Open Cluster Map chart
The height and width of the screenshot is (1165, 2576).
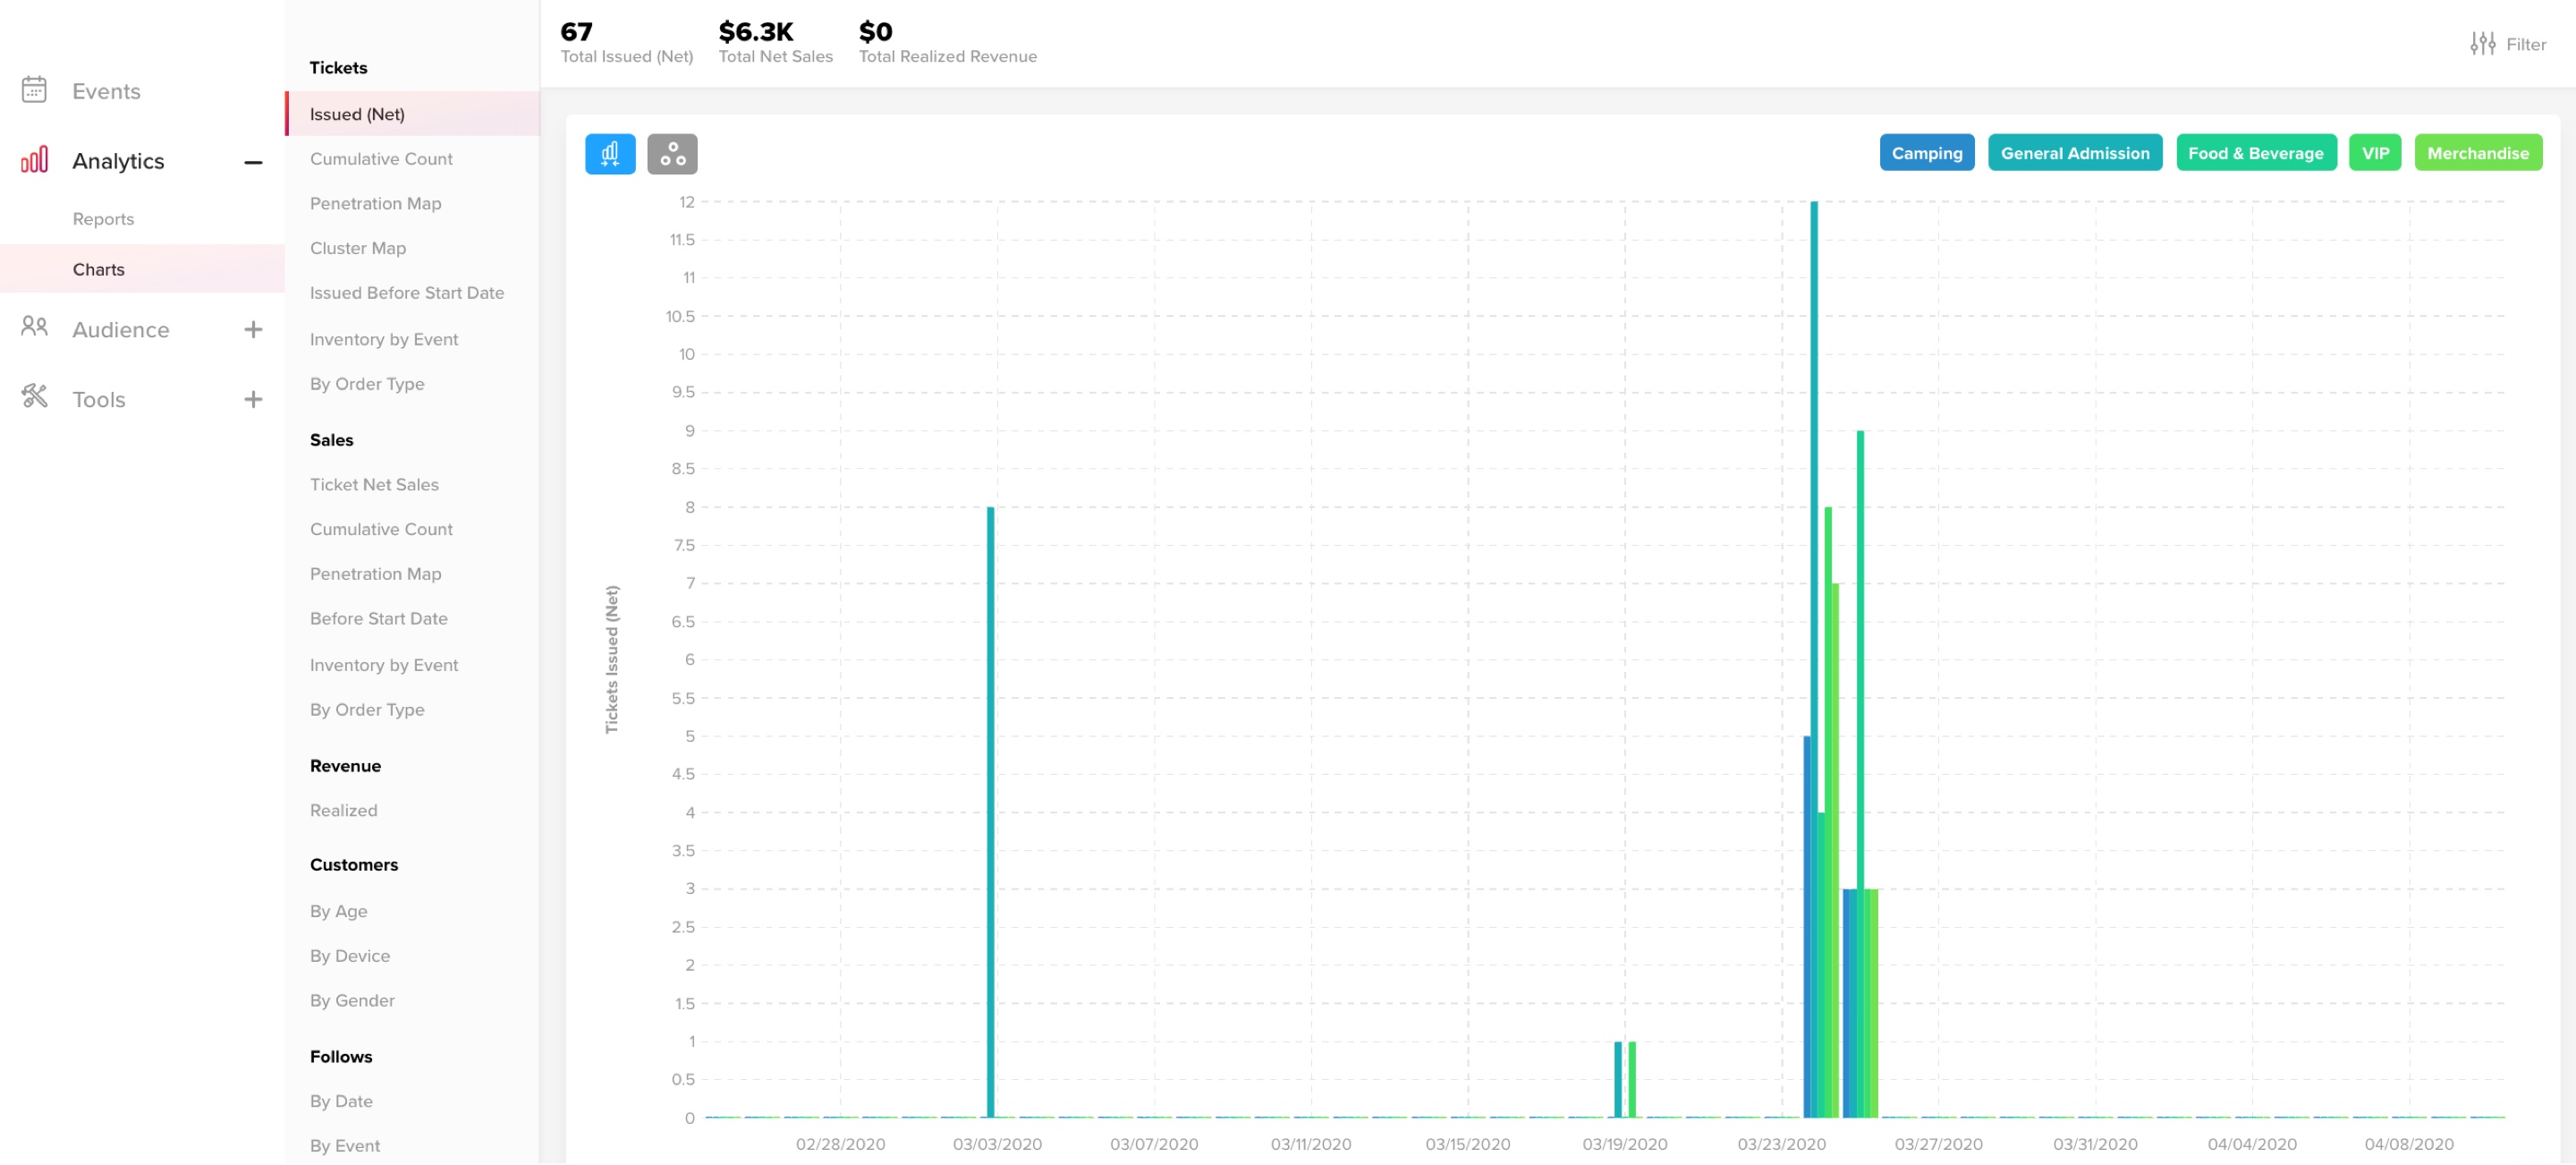pos(357,248)
